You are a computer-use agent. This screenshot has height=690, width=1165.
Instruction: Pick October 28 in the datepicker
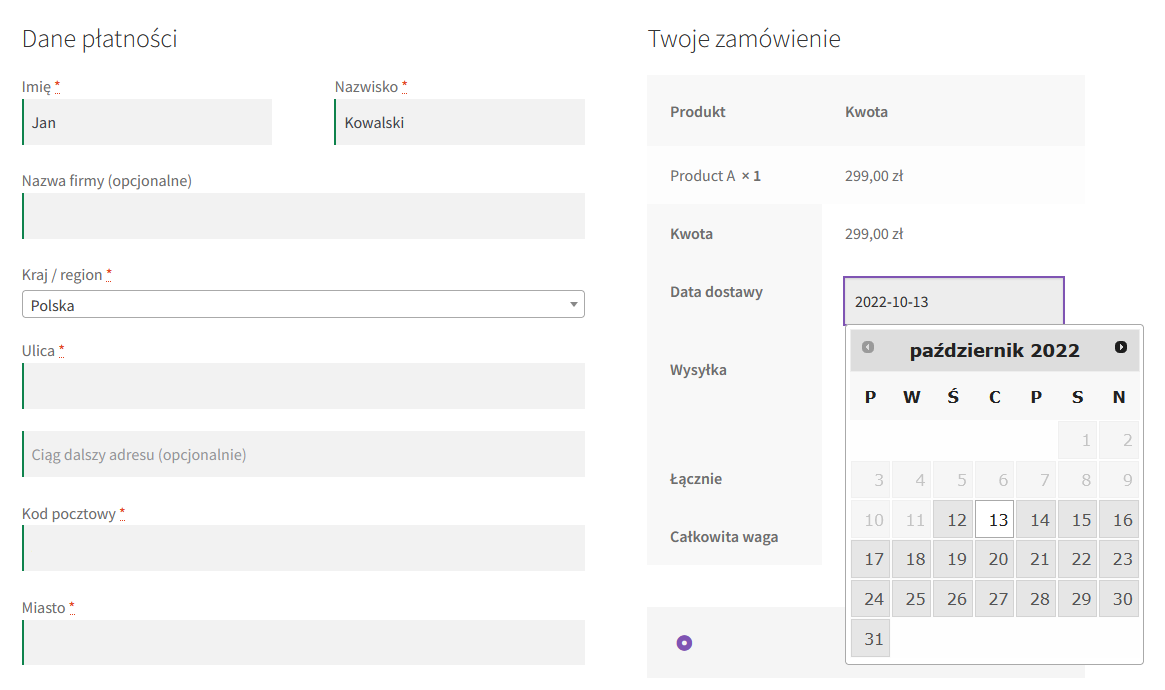[1040, 599]
